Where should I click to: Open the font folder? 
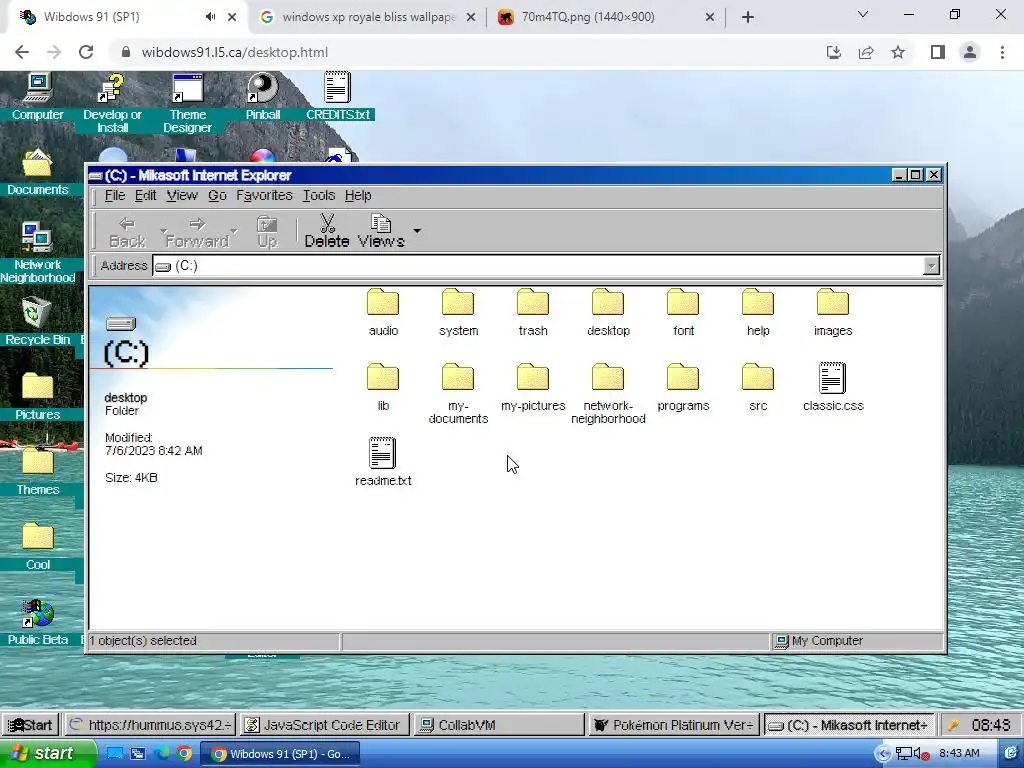tap(683, 313)
